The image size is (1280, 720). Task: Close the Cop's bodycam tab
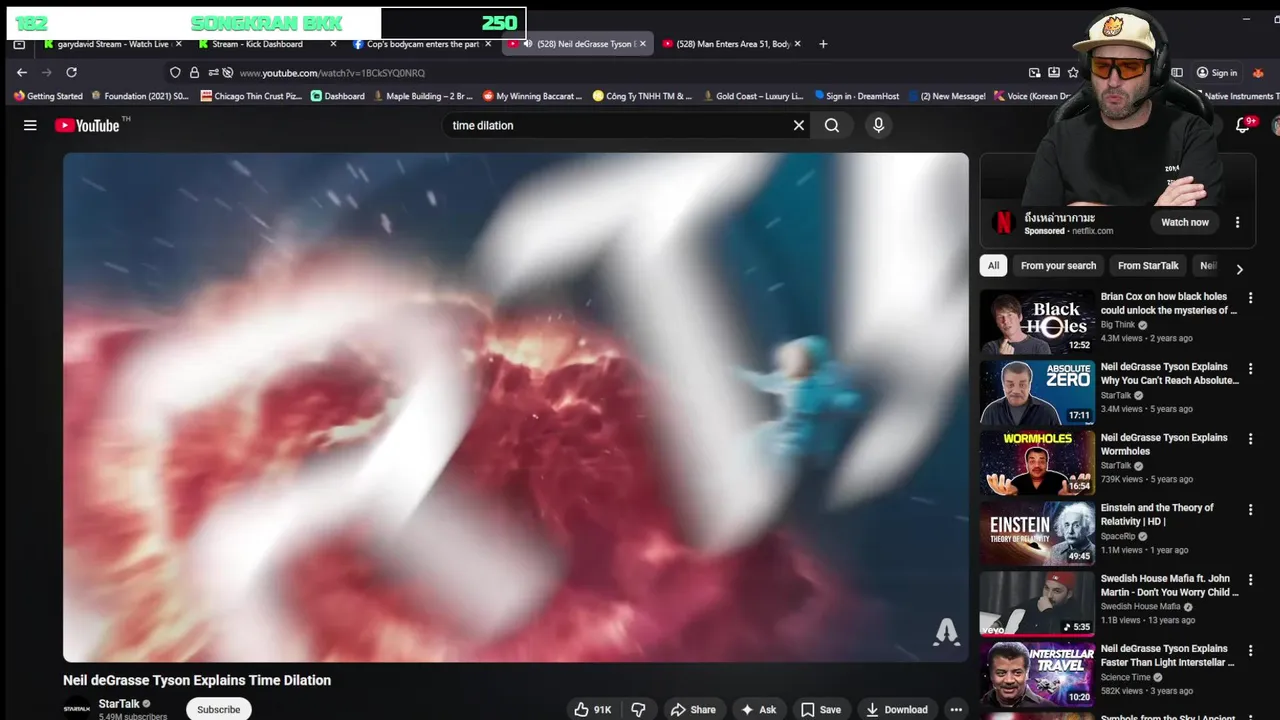tap(488, 44)
